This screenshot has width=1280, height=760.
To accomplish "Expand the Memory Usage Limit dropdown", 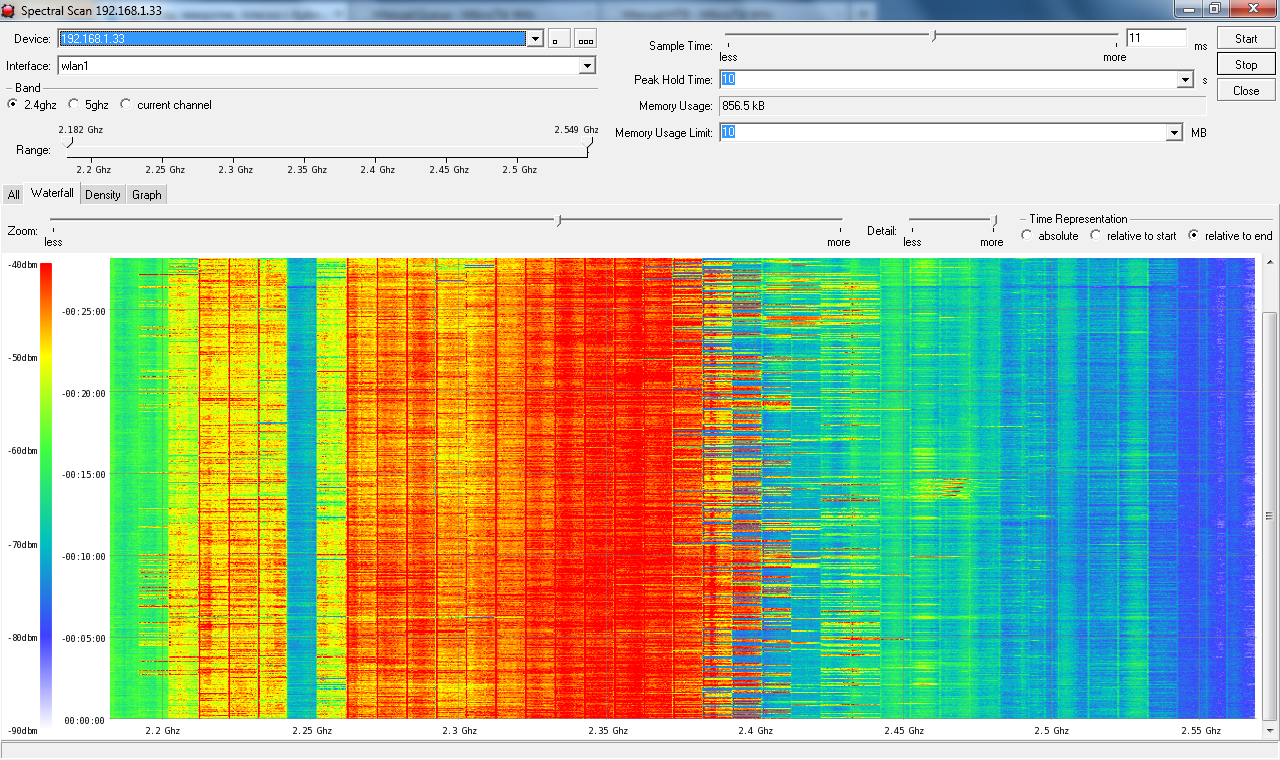I will click(x=1174, y=133).
